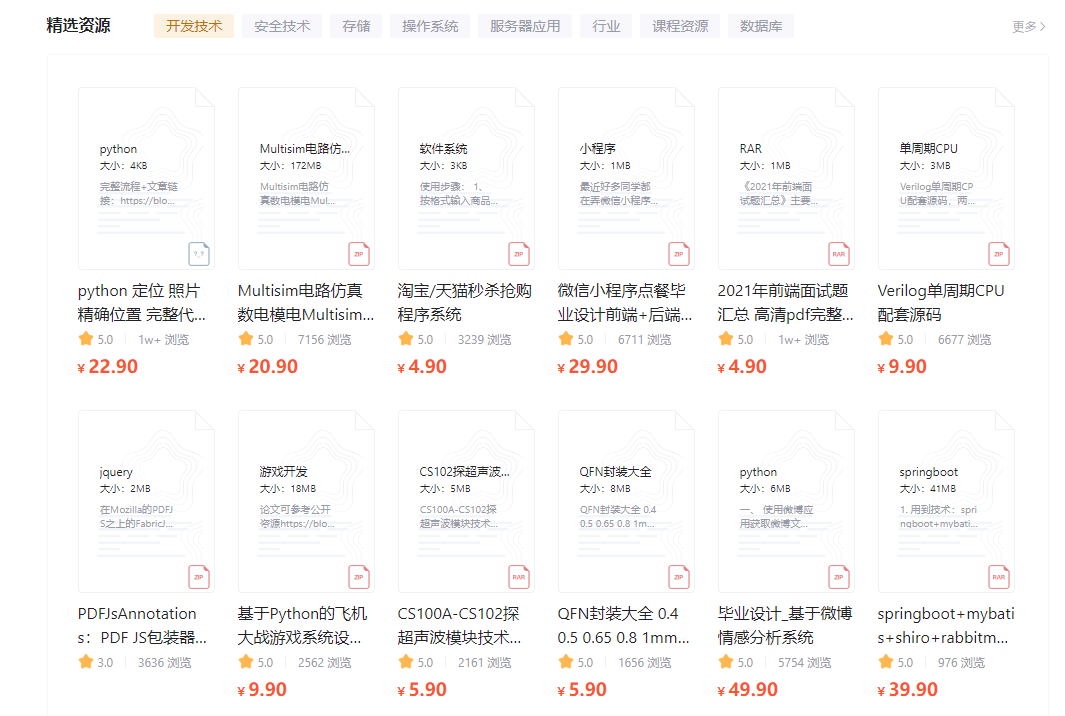Click the RAR badge on the CS100A-CS102 card
The width and height of the screenshot is (1065, 716).
(x=518, y=577)
